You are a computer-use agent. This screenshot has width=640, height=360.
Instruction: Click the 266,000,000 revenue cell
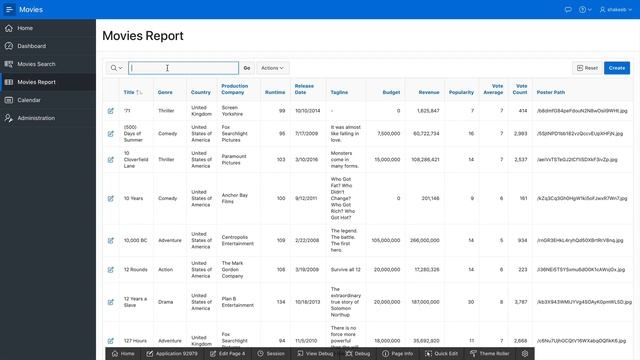[x=424, y=240]
